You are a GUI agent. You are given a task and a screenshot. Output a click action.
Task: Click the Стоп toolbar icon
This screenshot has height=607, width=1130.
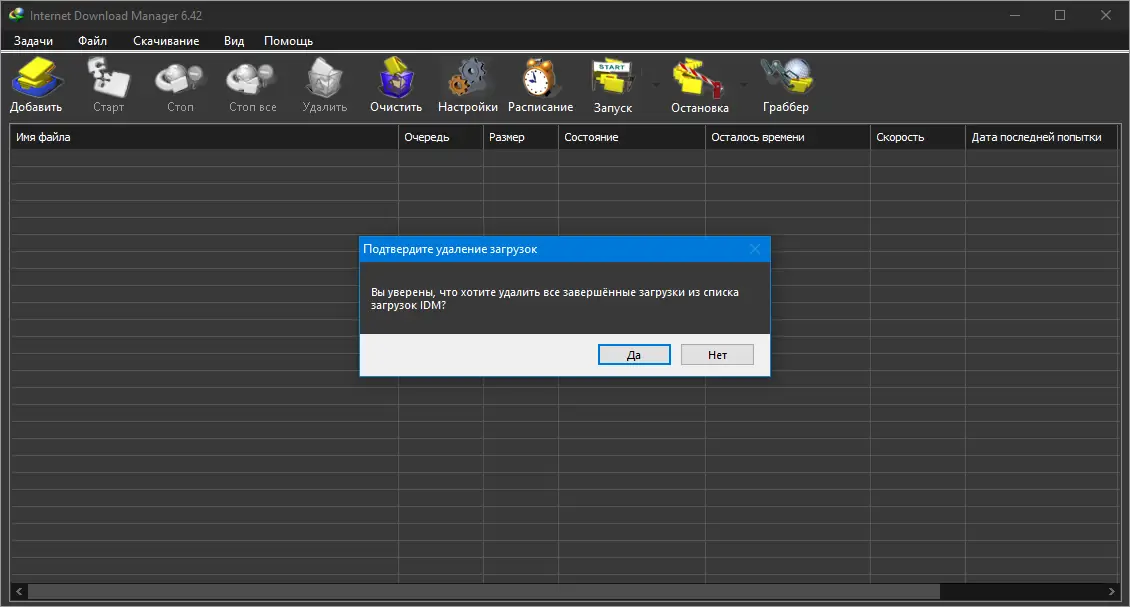tap(179, 78)
